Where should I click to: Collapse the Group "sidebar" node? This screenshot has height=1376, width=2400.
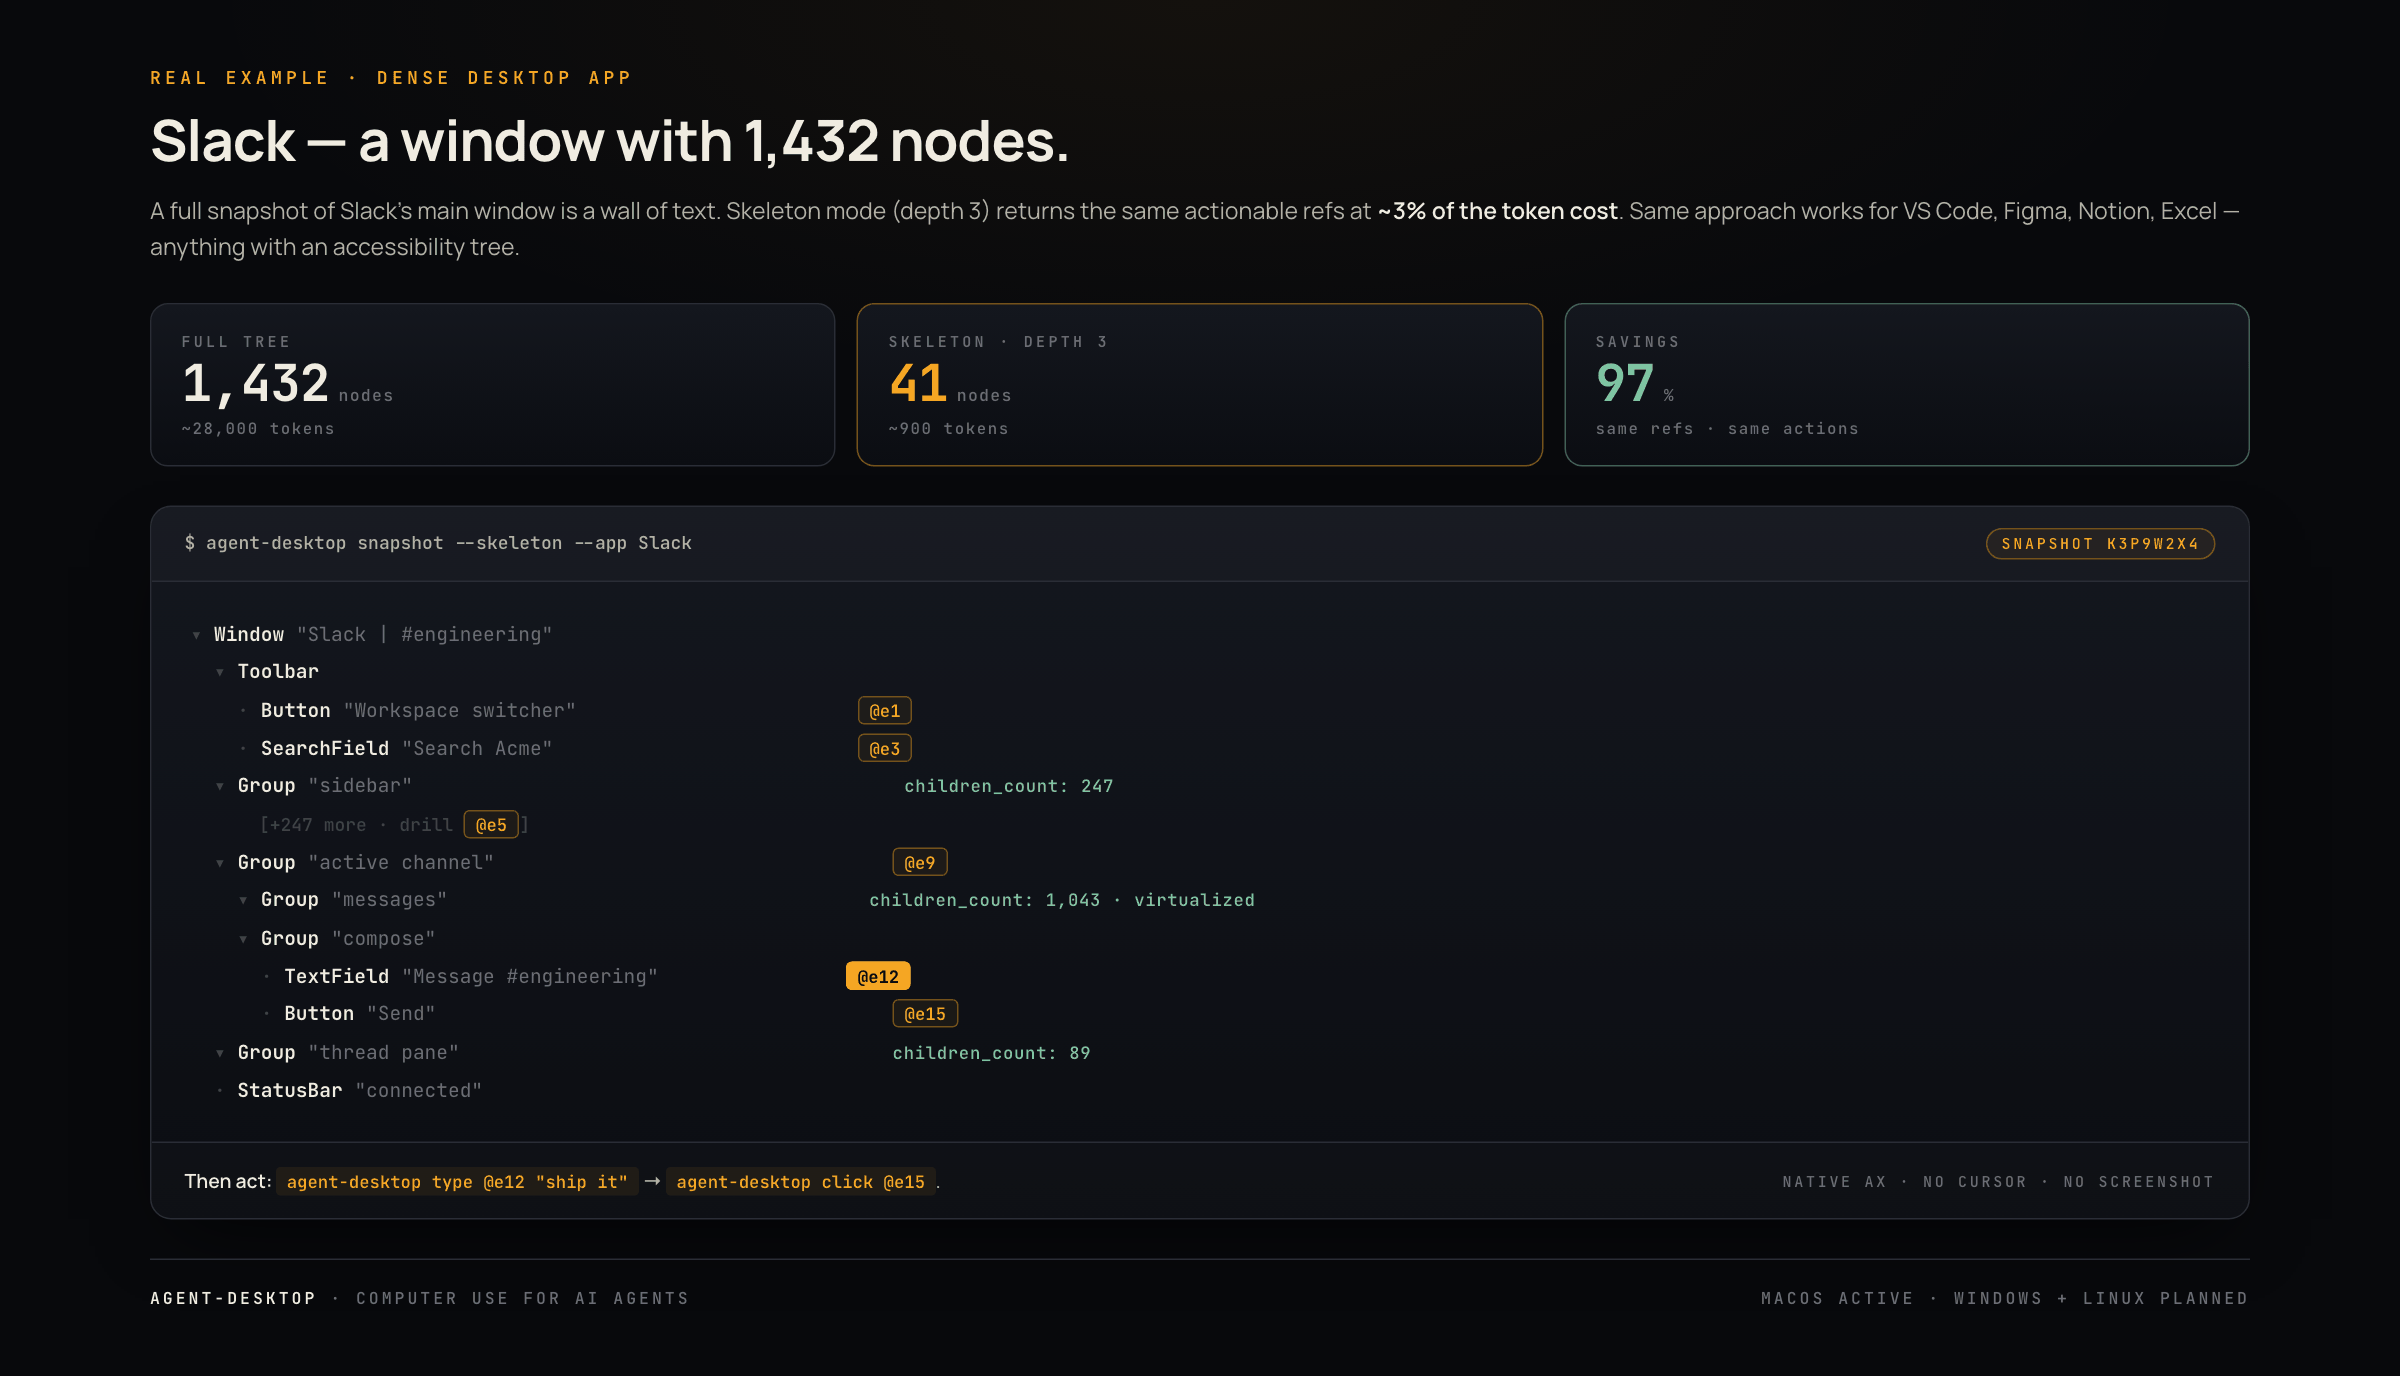coord(220,786)
